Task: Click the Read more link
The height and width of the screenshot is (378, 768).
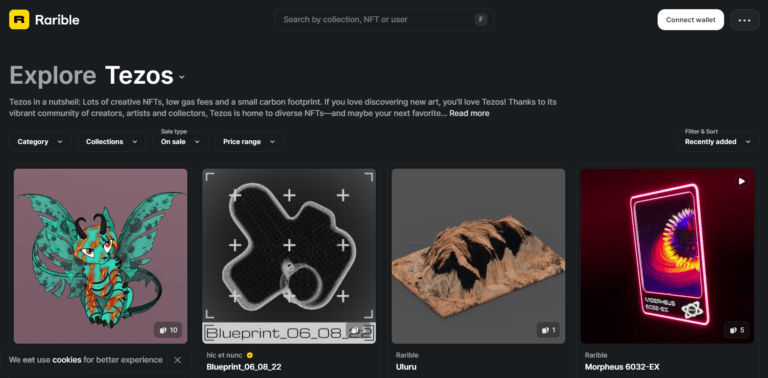Action: coord(469,113)
